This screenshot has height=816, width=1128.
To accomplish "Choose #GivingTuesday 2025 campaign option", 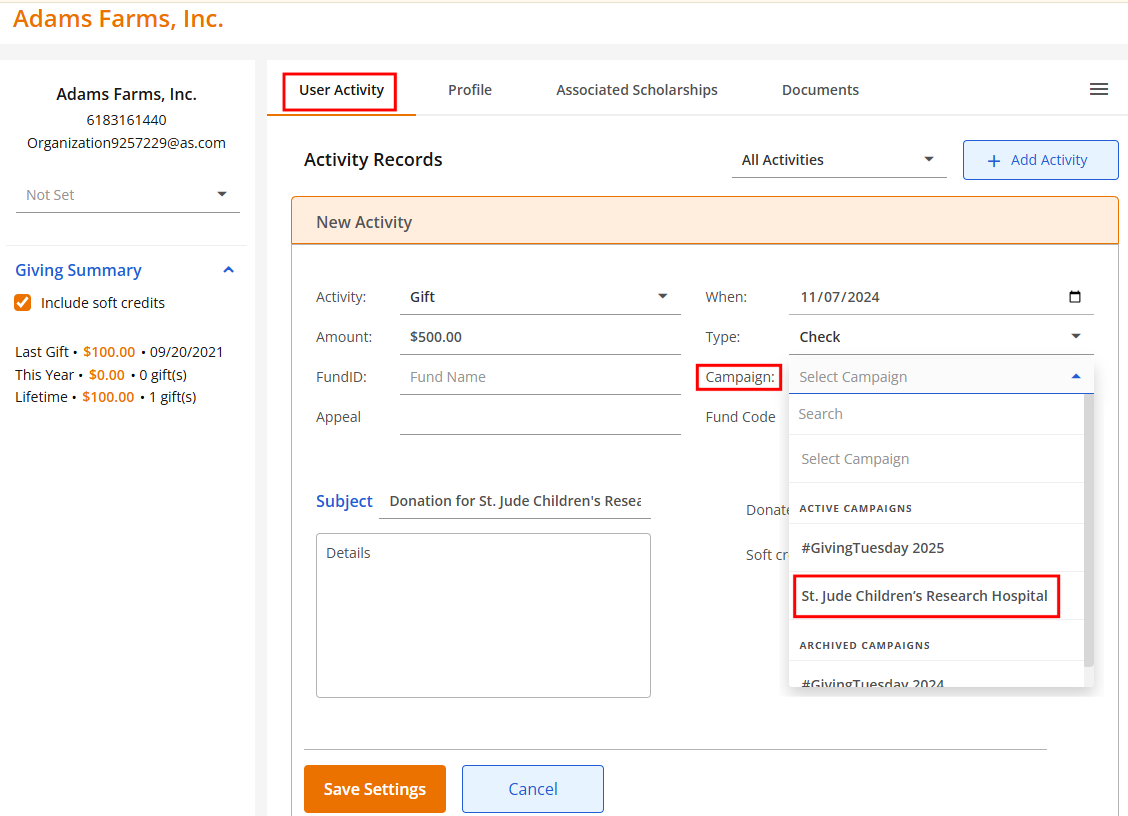I will tap(872, 548).
